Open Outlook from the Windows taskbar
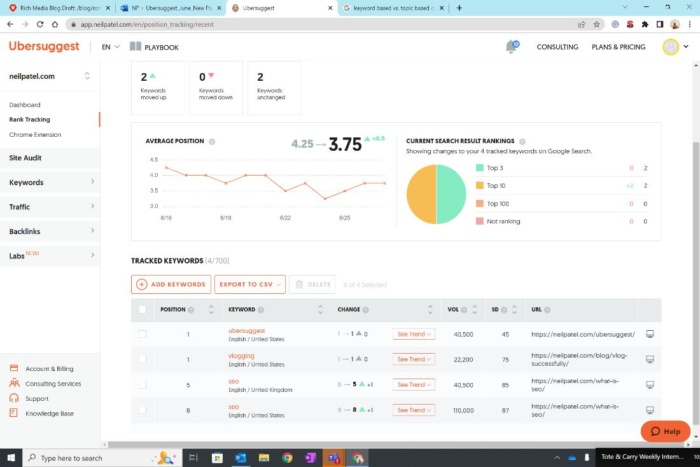 pyautogui.click(x=240, y=458)
